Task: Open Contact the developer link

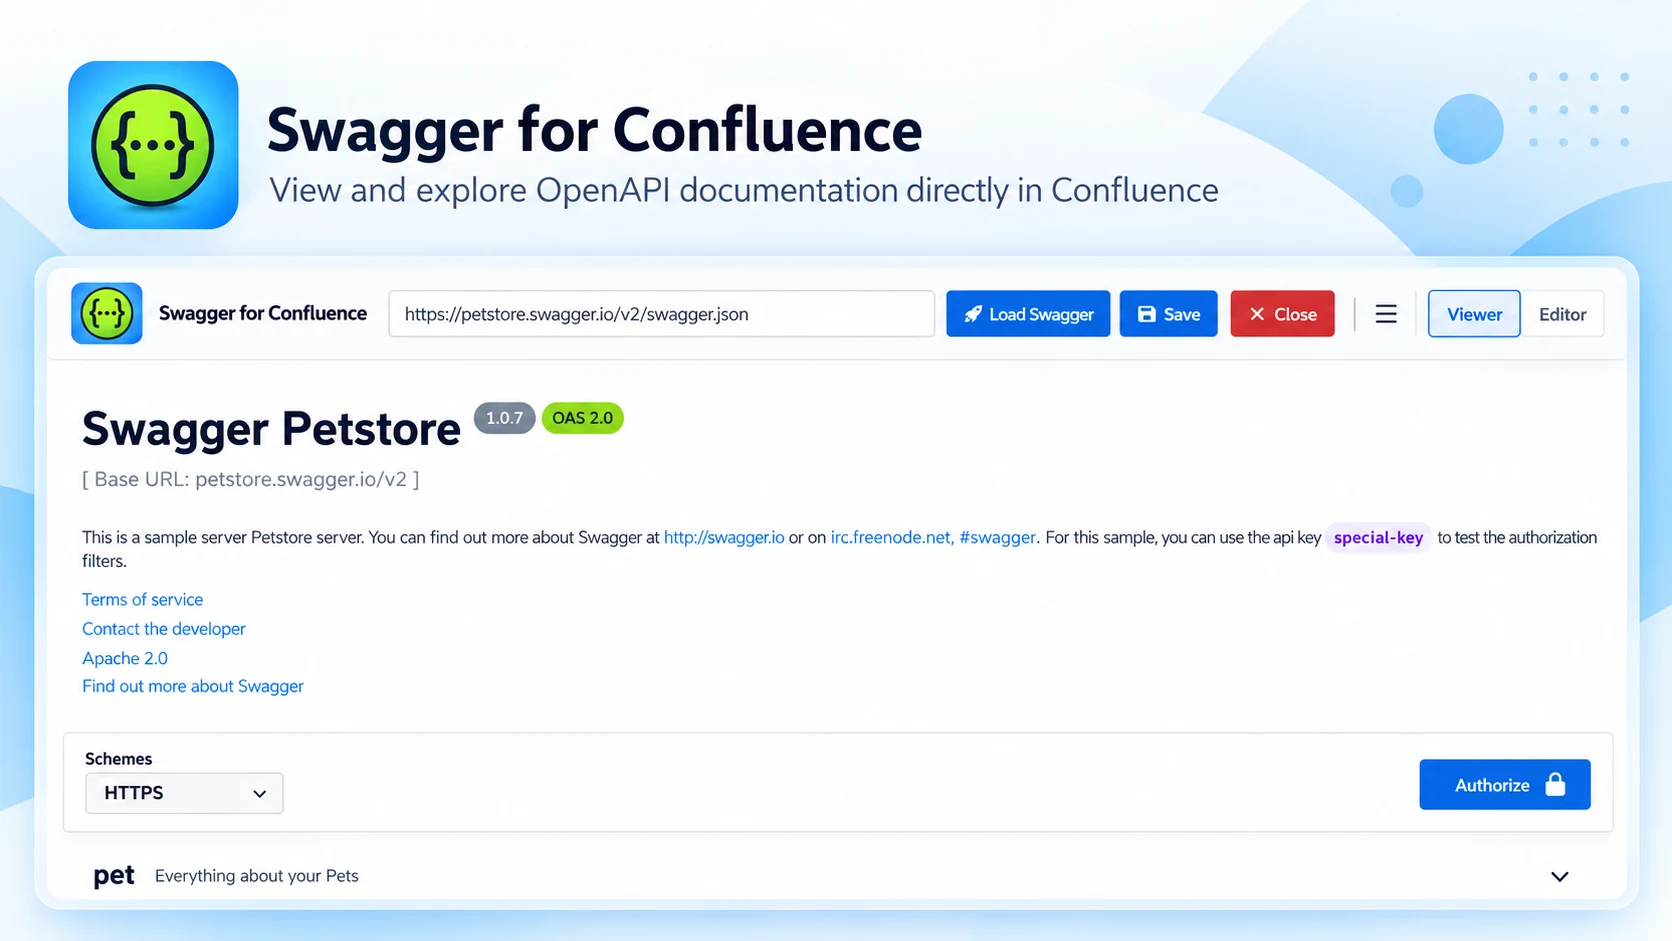Action: pyautogui.click(x=164, y=628)
